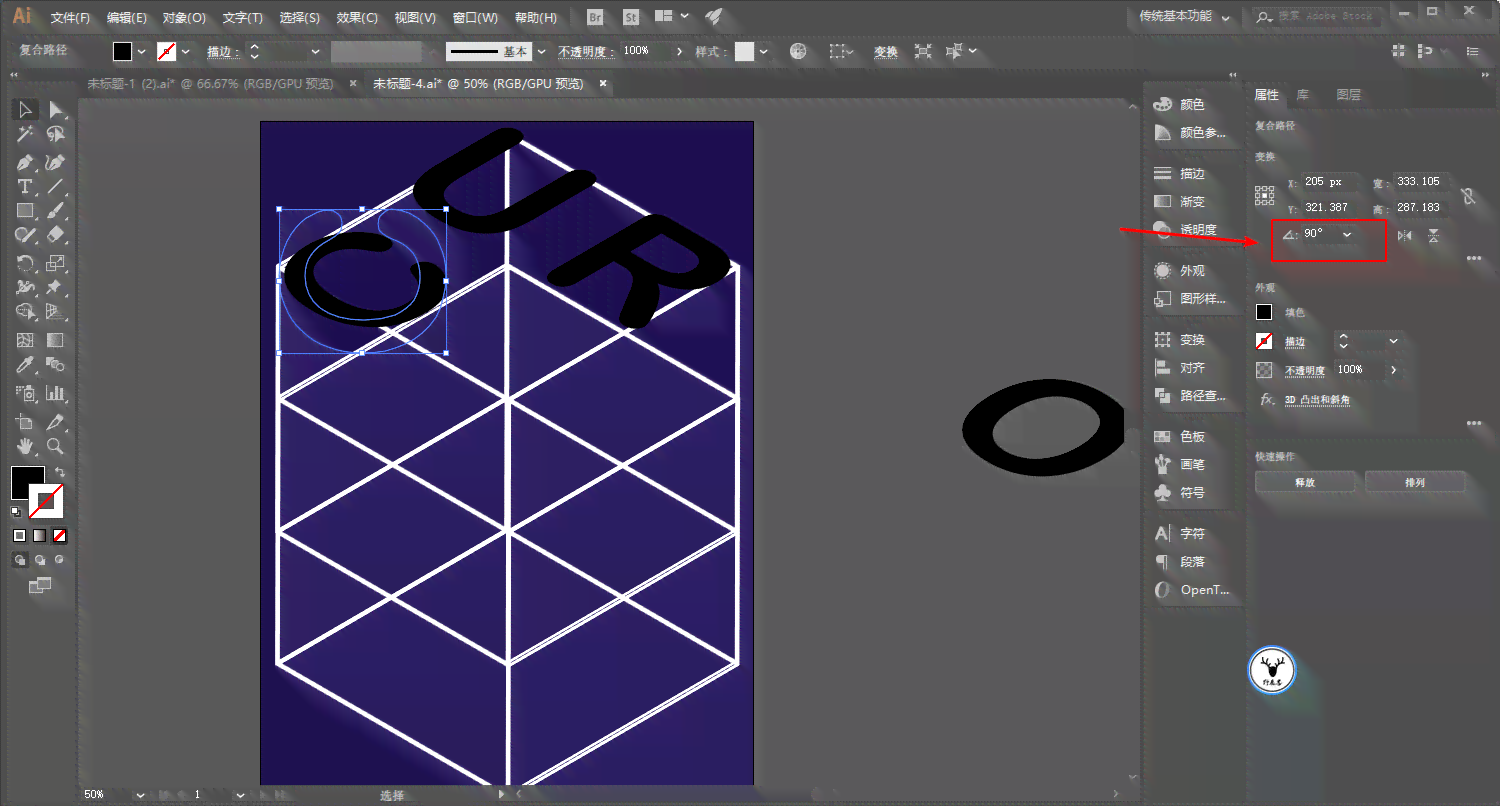Flip horizontally in the Properties panel

(x=1405, y=236)
